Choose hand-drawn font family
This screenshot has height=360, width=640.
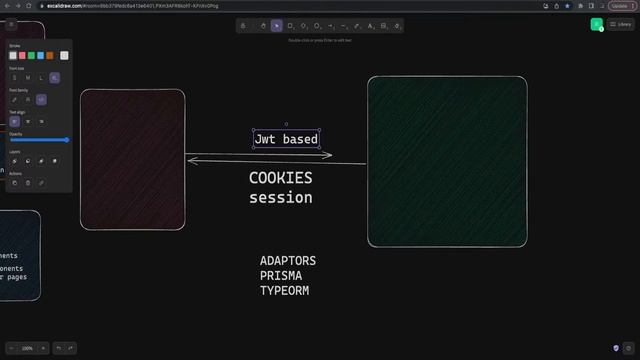(14, 100)
